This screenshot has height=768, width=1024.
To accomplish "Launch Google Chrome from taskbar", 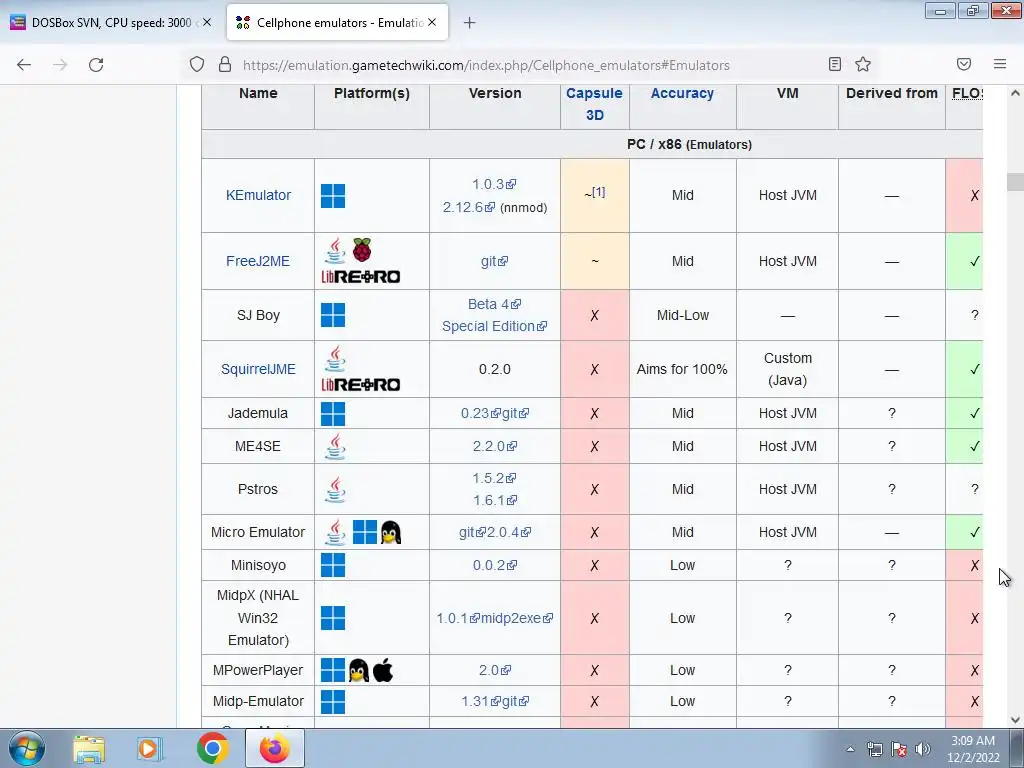I will click(212, 748).
